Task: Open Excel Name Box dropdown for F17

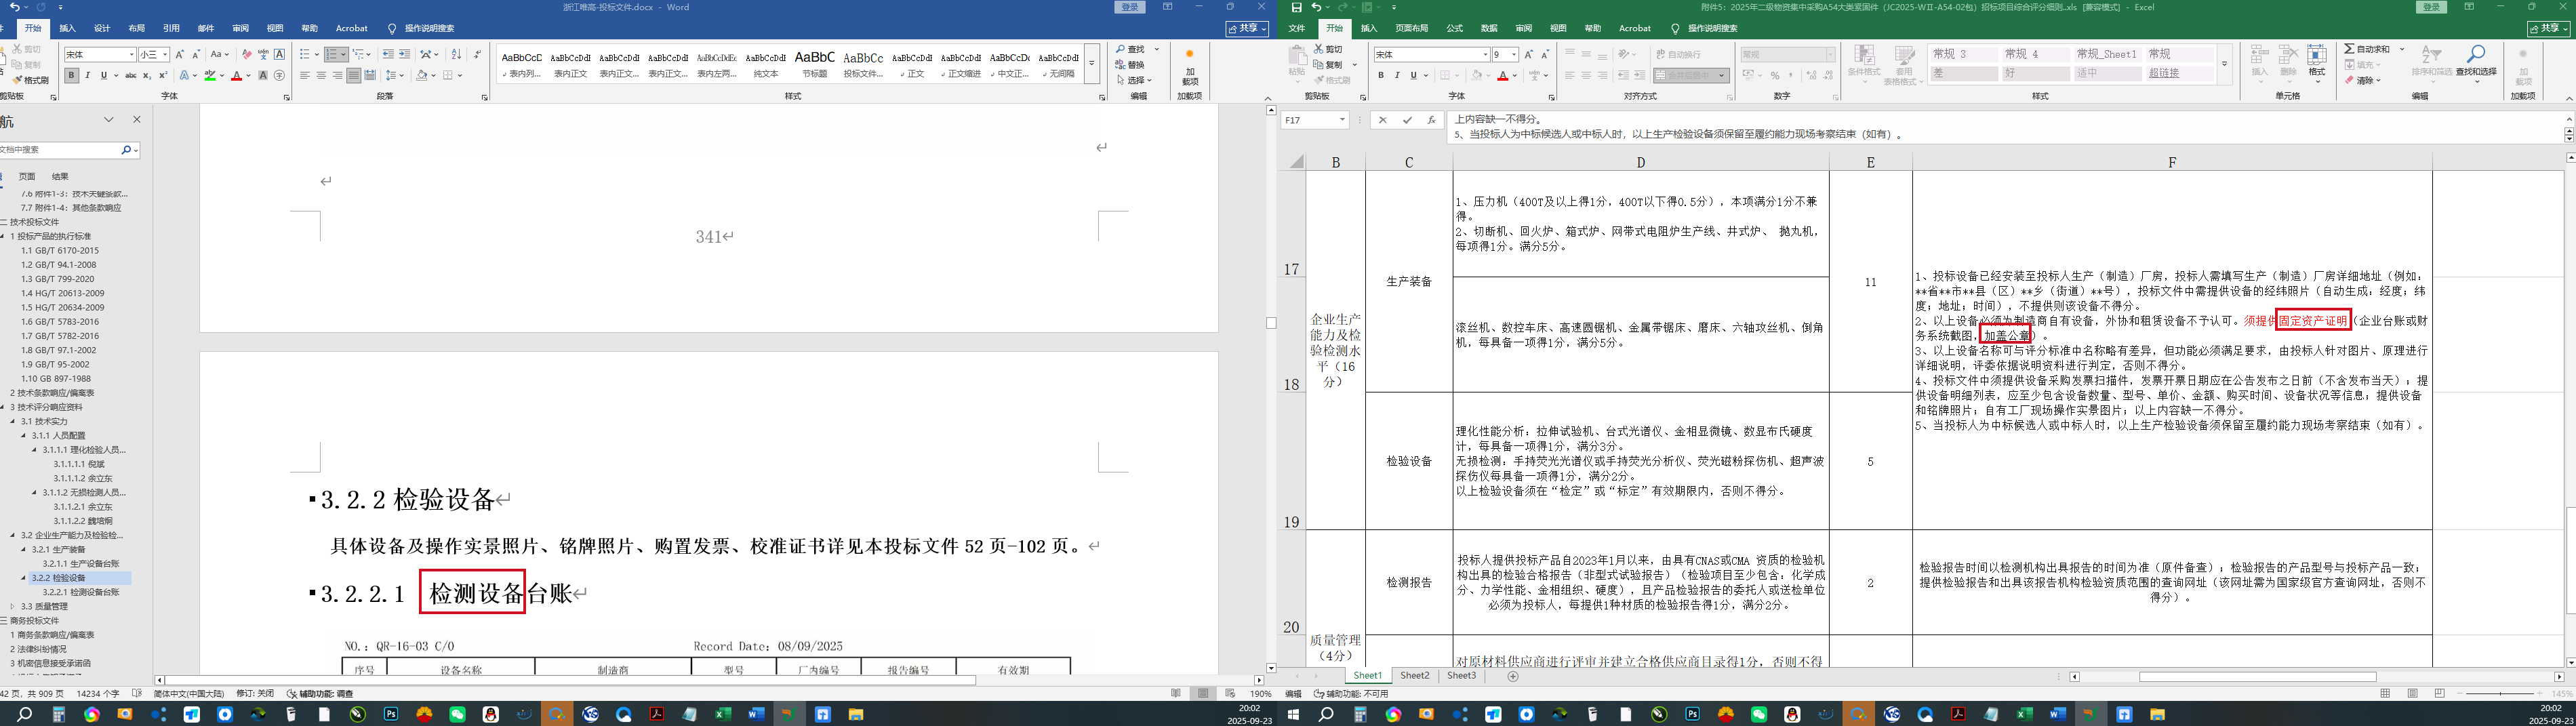Action: pyautogui.click(x=1342, y=120)
